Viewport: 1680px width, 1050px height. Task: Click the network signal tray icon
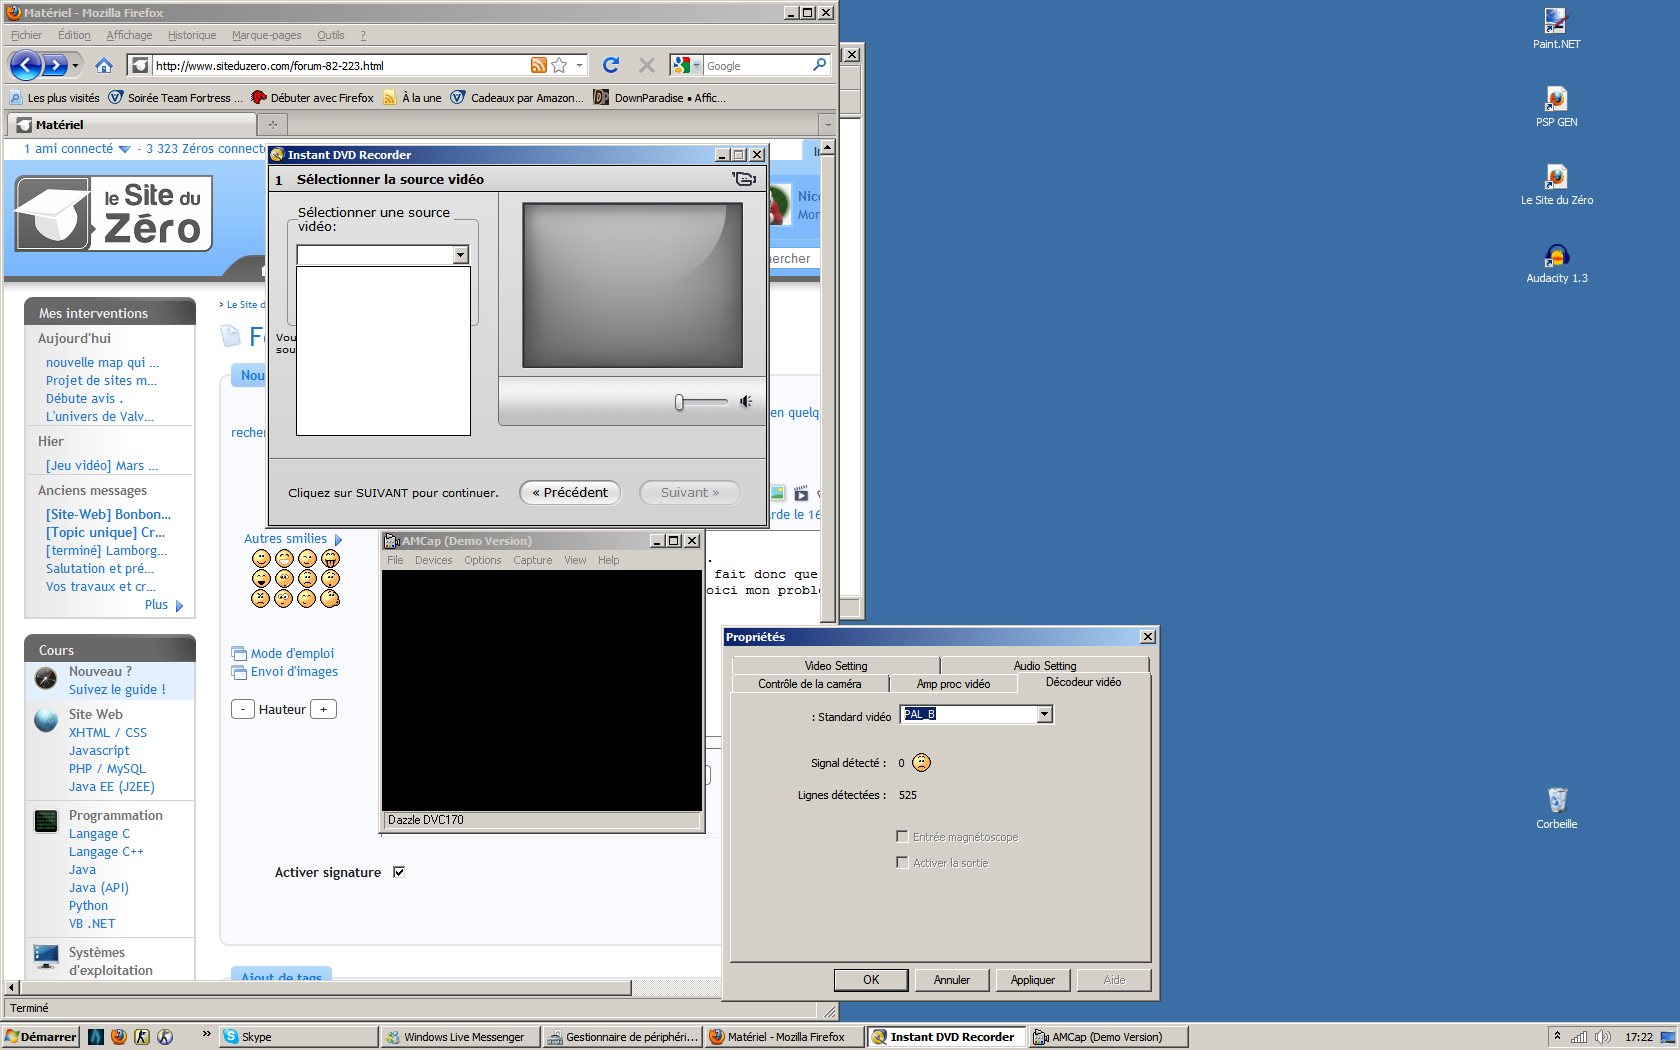[x=1579, y=1037]
